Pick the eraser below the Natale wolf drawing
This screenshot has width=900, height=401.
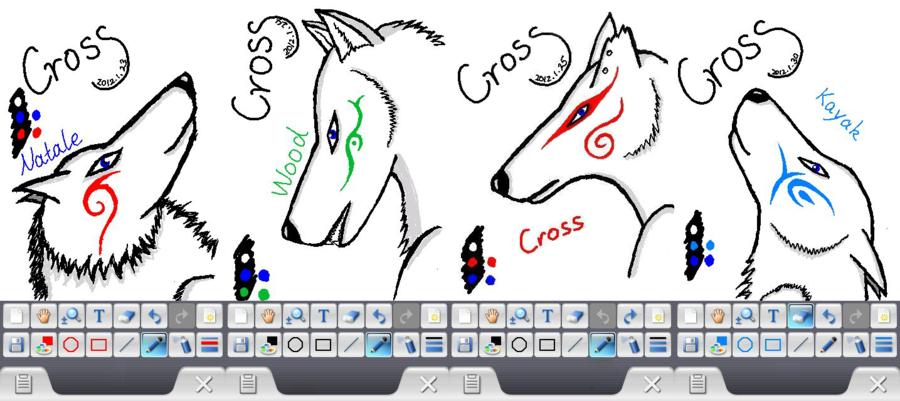(126, 316)
